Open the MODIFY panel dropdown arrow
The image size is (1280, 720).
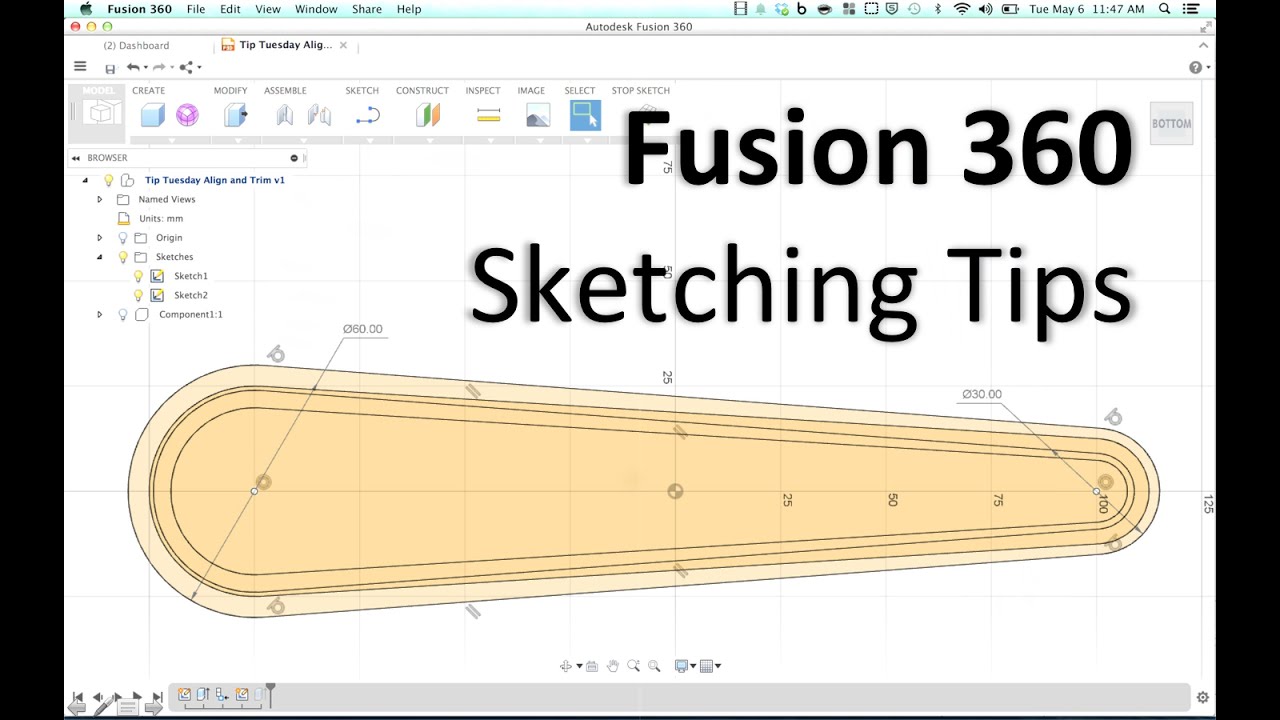tap(238, 141)
